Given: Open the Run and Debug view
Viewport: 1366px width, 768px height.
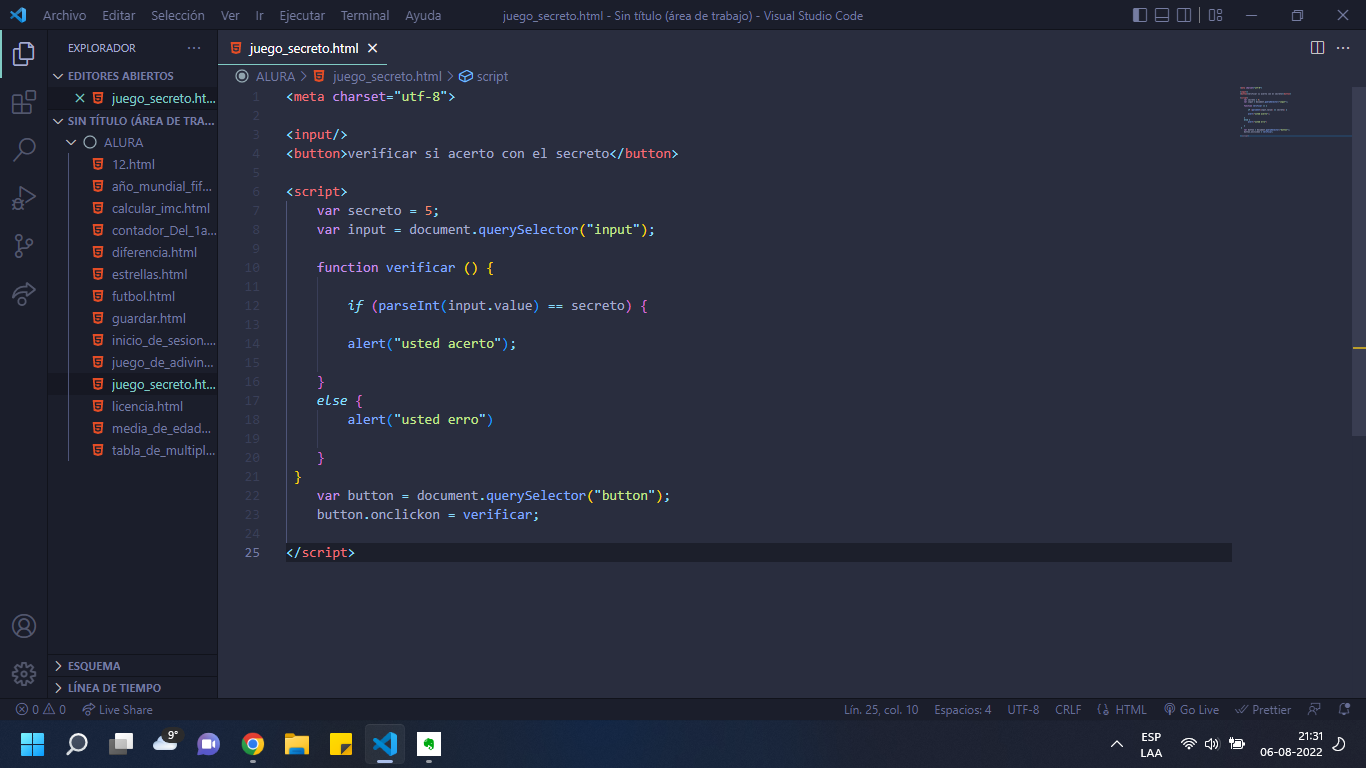Looking at the screenshot, I should click(24, 198).
